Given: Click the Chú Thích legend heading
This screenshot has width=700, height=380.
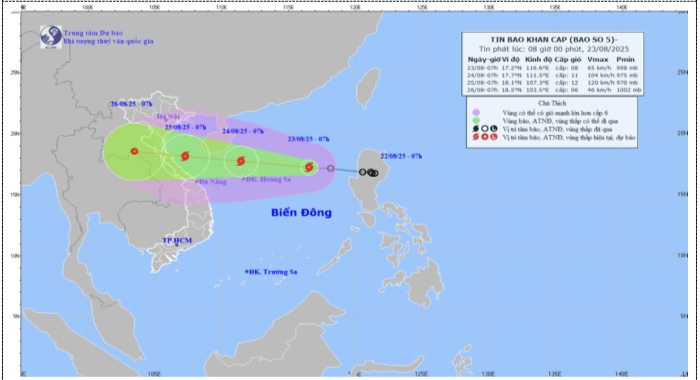Looking at the screenshot, I should coord(552,103).
